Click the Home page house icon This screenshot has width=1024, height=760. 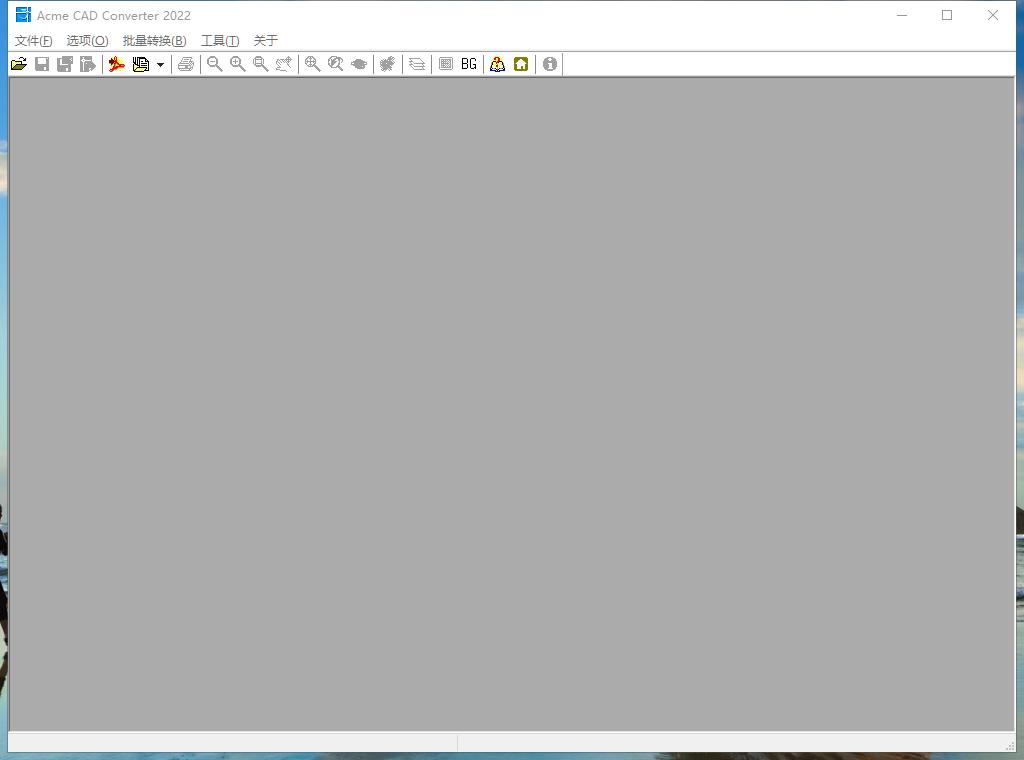click(521, 64)
